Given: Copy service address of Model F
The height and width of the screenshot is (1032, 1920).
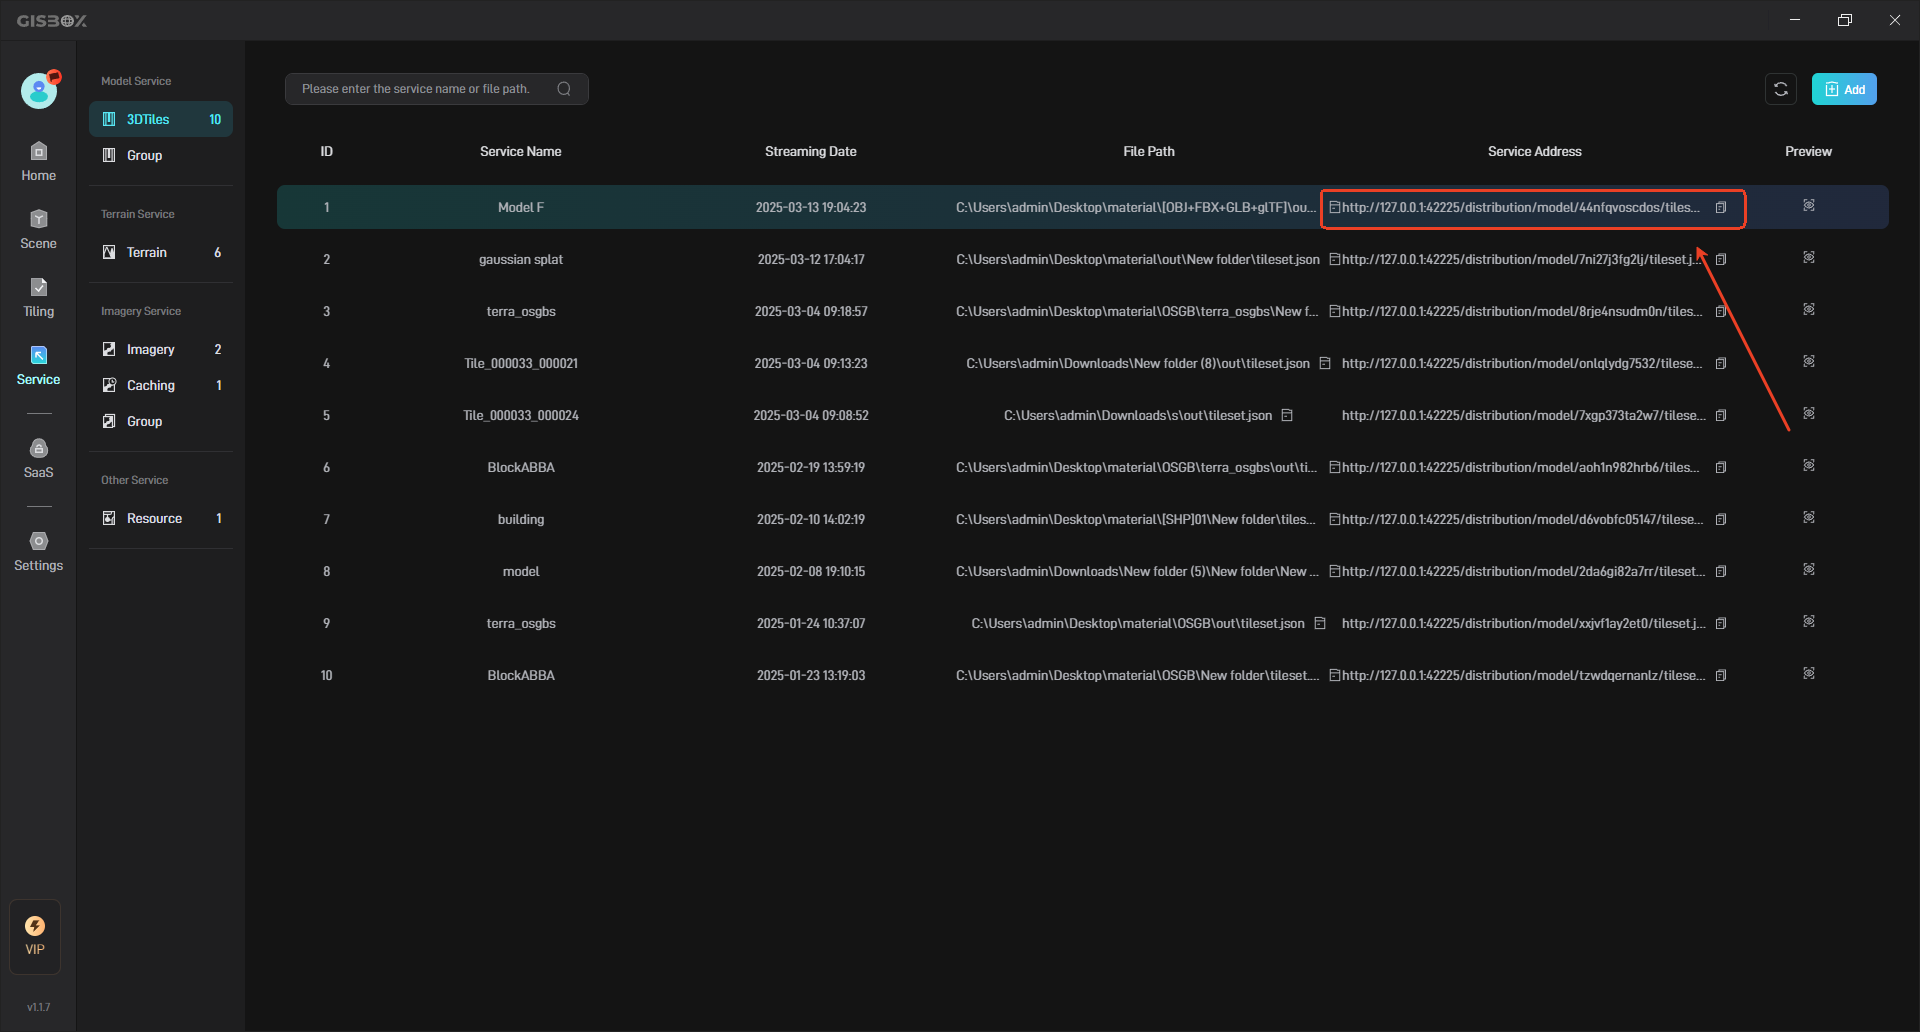Looking at the screenshot, I should pyautogui.click(x=1721, y=207).
